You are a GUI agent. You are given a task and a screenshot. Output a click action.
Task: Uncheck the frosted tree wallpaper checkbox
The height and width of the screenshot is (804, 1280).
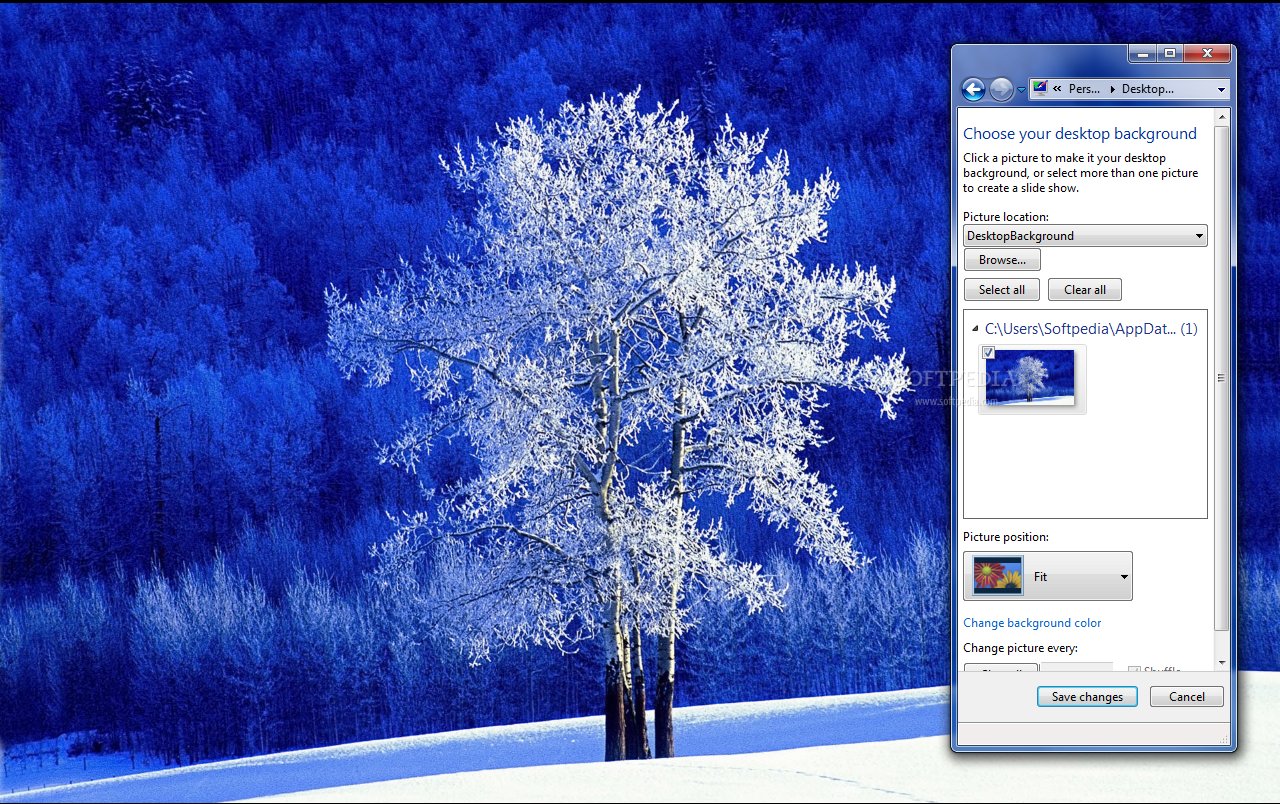988,353
